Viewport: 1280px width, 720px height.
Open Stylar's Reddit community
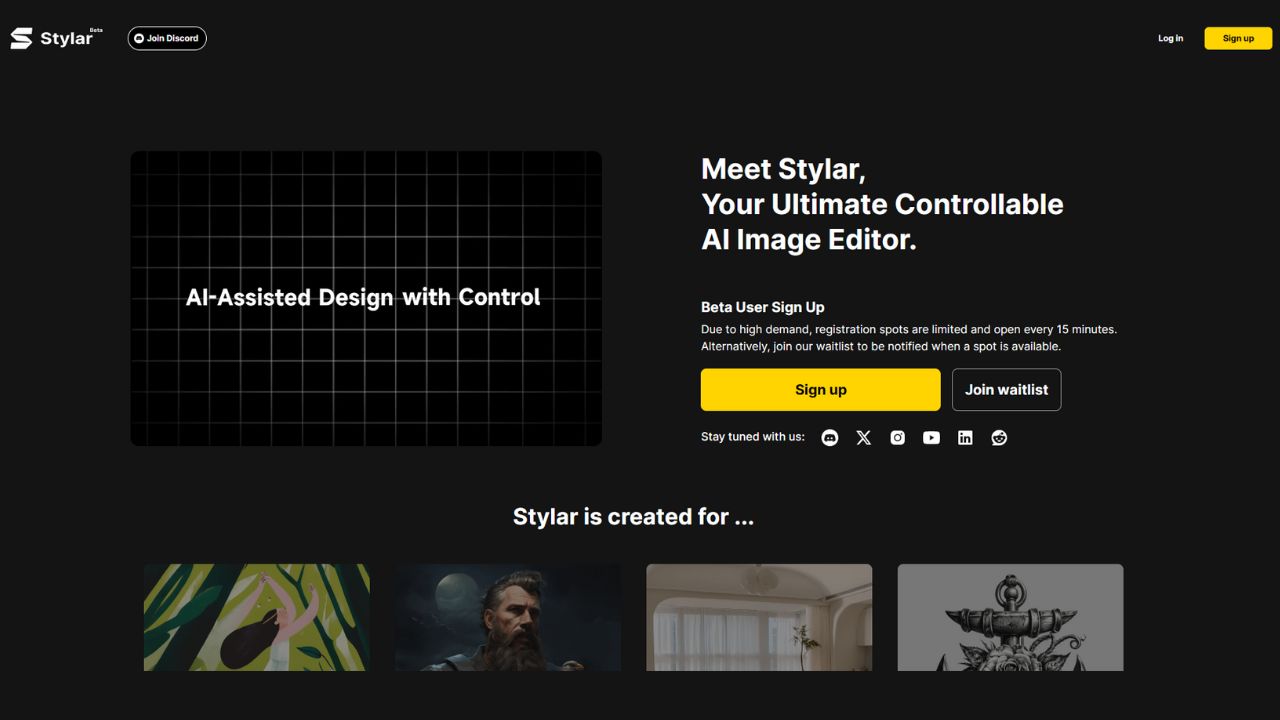click(999, 437)
